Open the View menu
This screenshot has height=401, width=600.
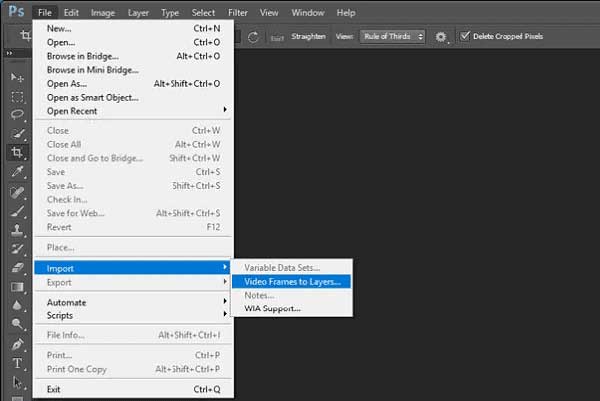pyautogui.click(x=269, y=13)
